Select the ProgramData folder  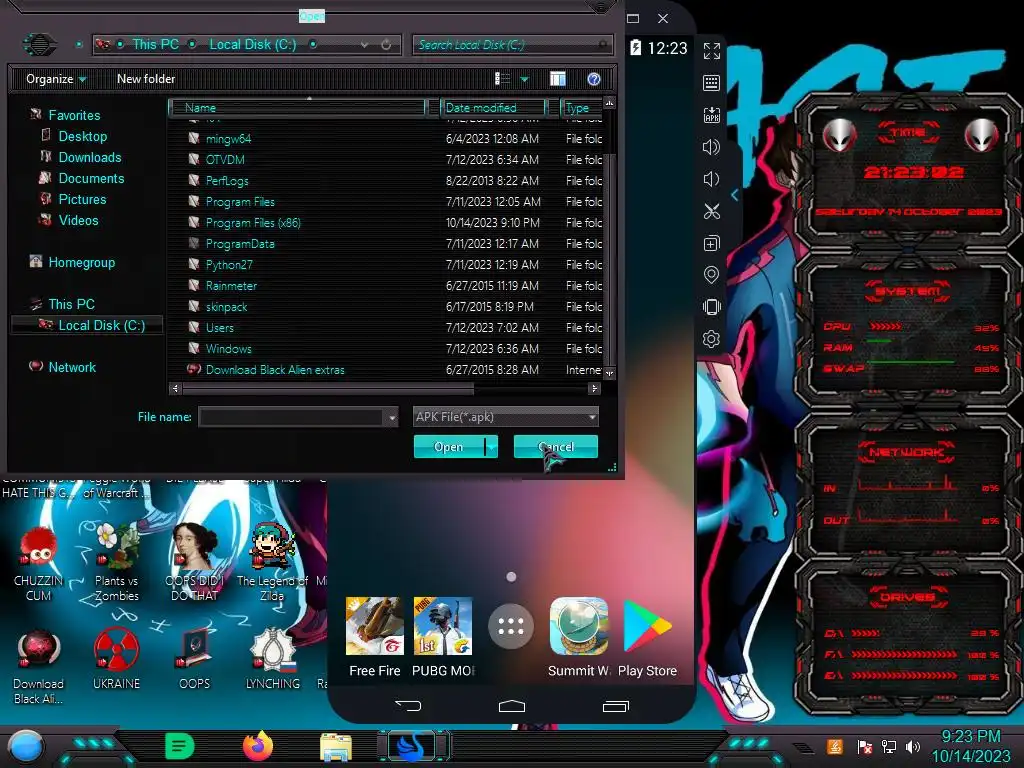click(240, 244)
